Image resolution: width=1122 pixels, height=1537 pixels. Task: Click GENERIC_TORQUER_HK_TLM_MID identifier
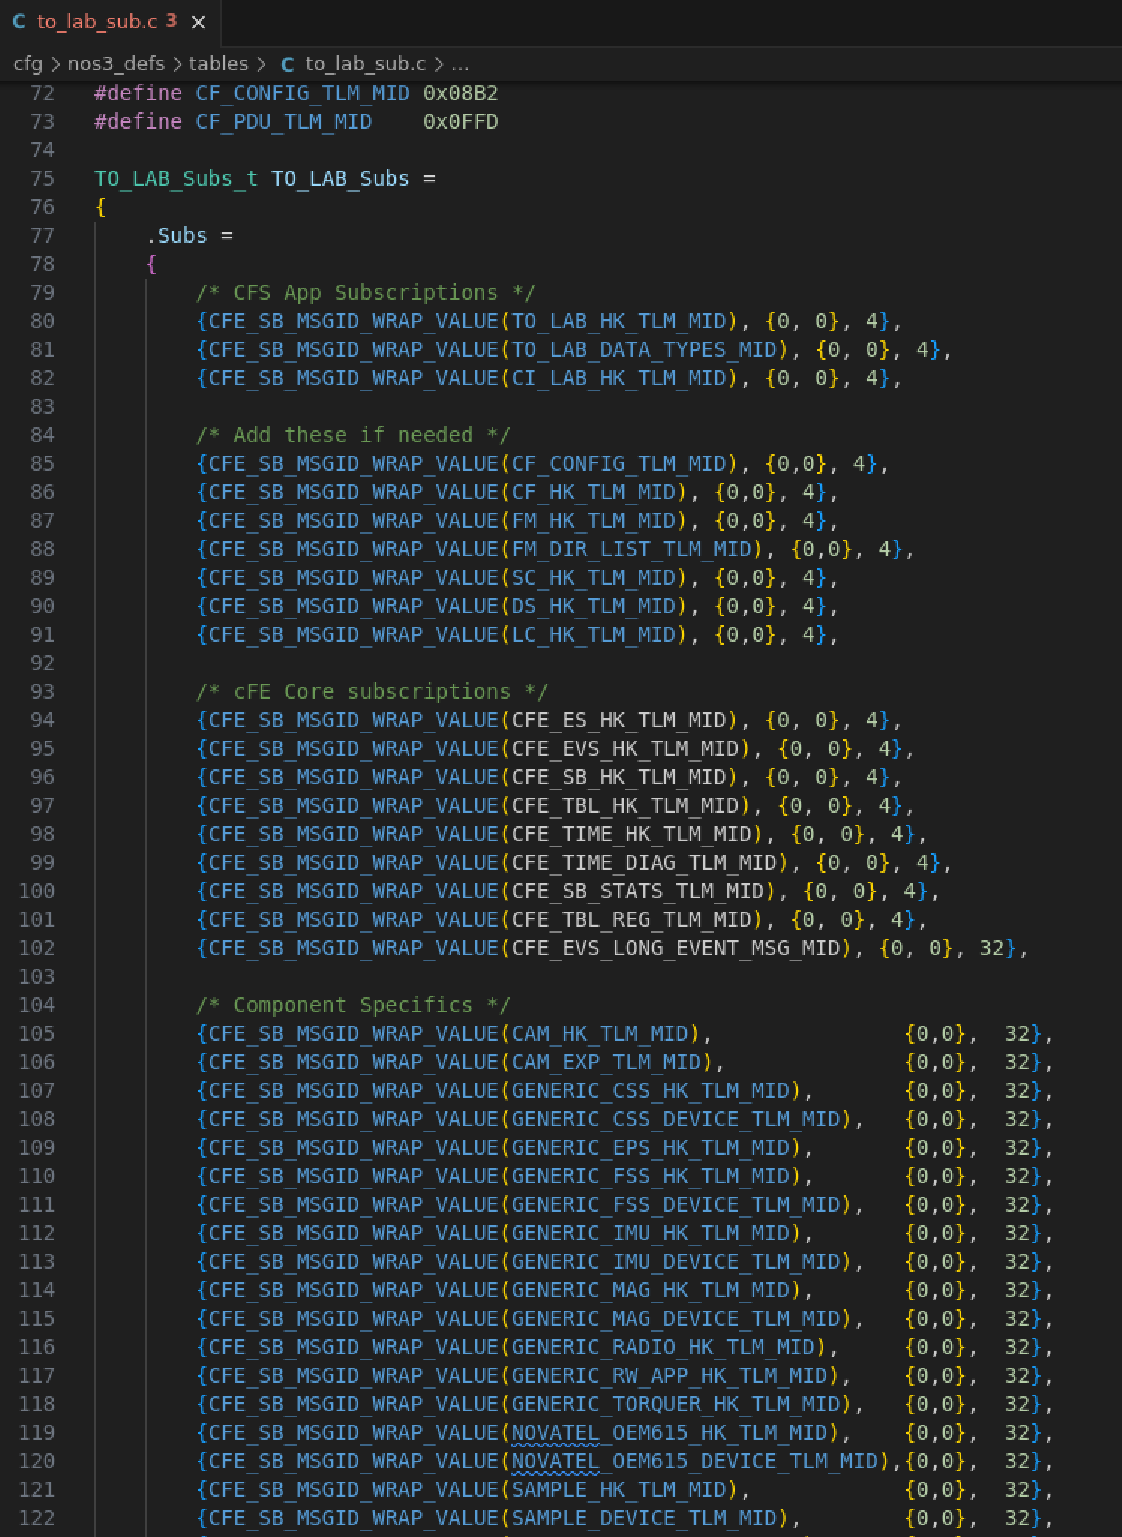pyautogui.click(x=676, y=1404)
